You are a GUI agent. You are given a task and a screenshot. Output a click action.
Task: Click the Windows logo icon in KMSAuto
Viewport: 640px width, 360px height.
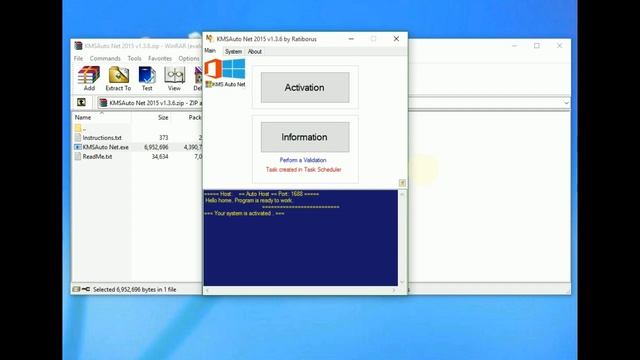point(234,69)
